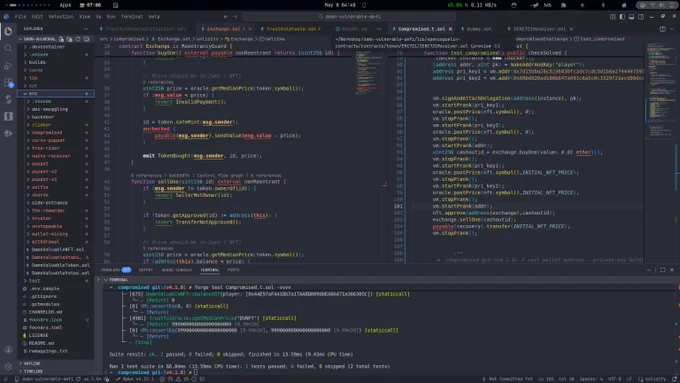
Task: Open the Accounts icon in activity bar
Action: (8, 350)
